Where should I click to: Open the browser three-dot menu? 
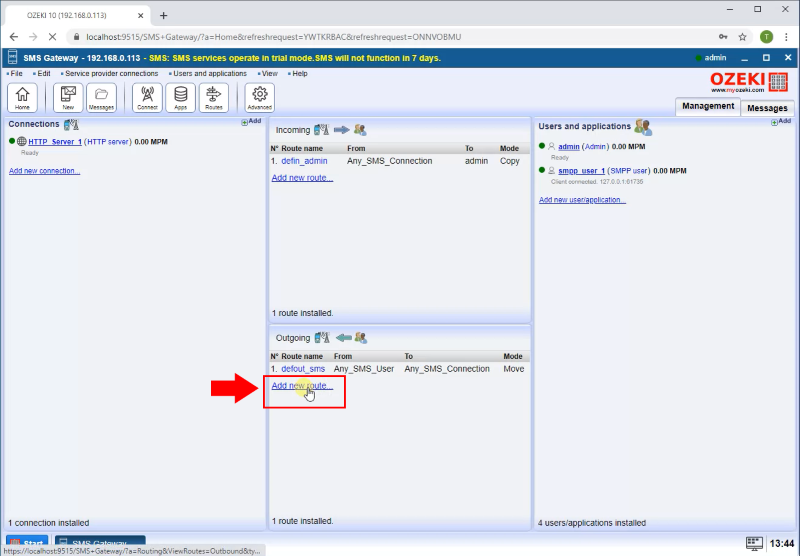(x=786, y=37)
